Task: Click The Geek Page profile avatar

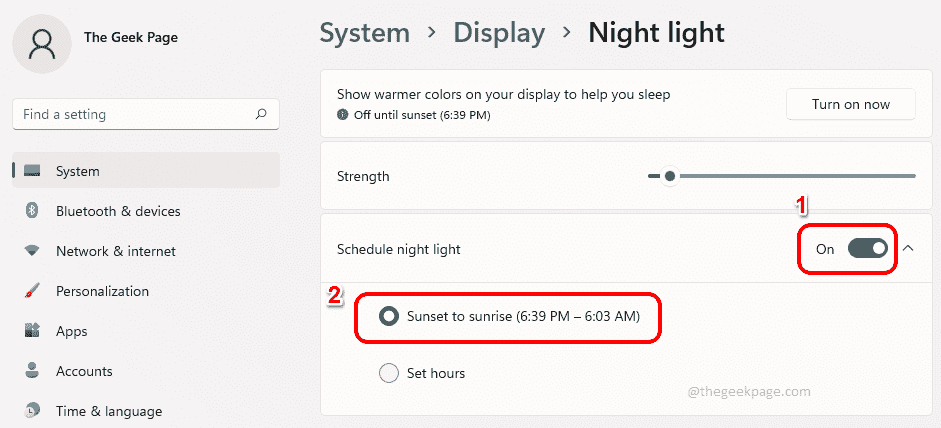Action: [41, 43]
